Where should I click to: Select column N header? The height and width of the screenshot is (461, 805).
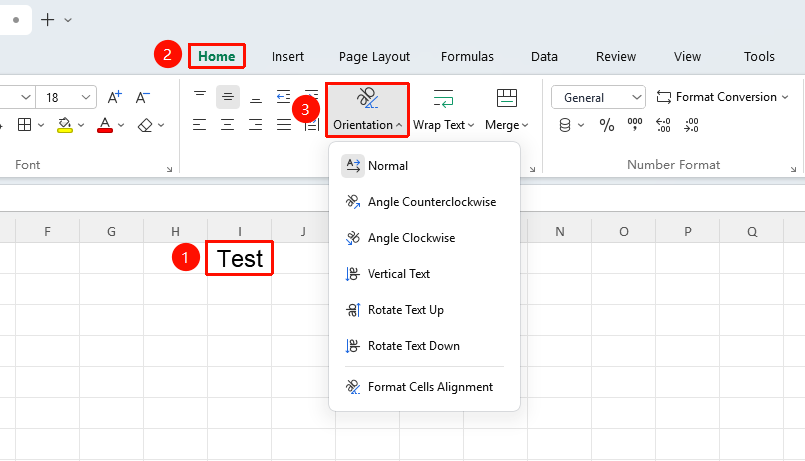[560, 232]
